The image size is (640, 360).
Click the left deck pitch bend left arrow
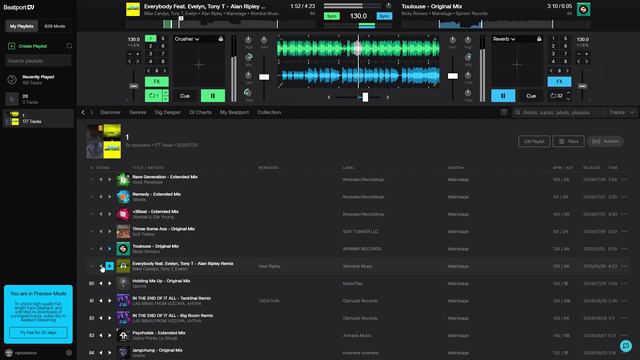click(130, 62)
